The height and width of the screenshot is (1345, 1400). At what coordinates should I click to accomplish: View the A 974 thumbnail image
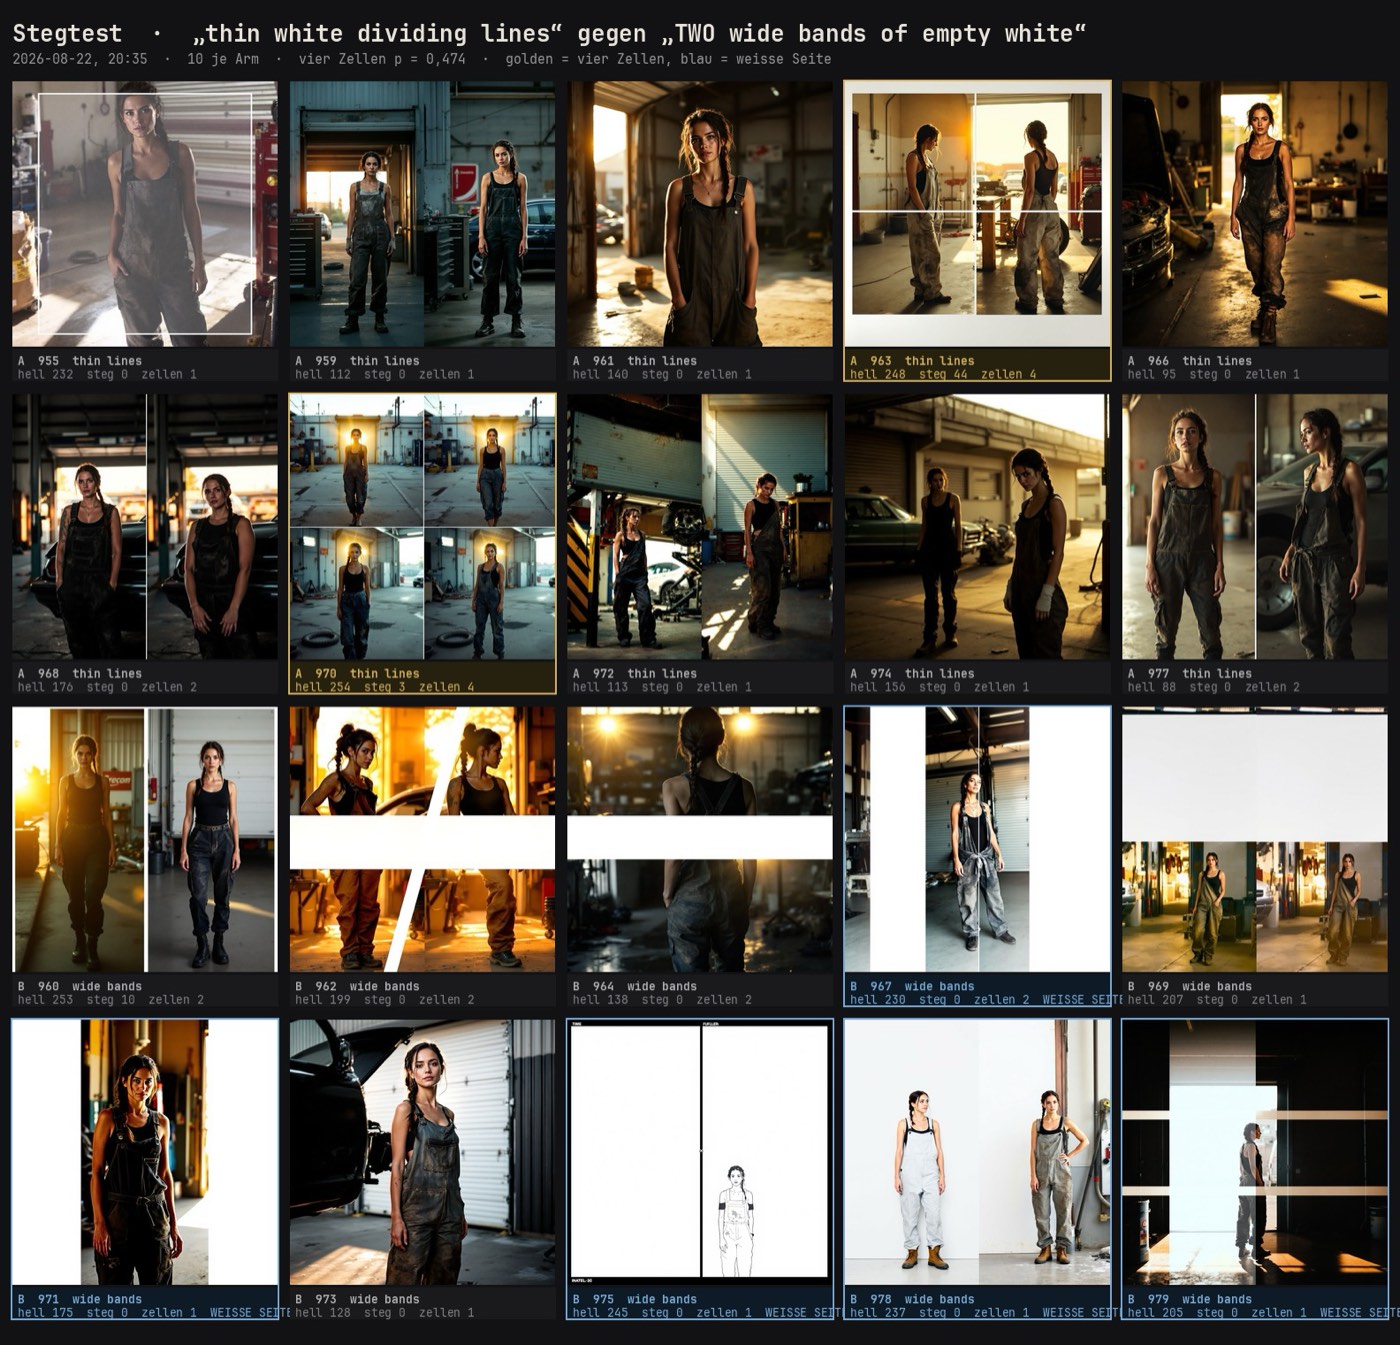click(977, 527)
